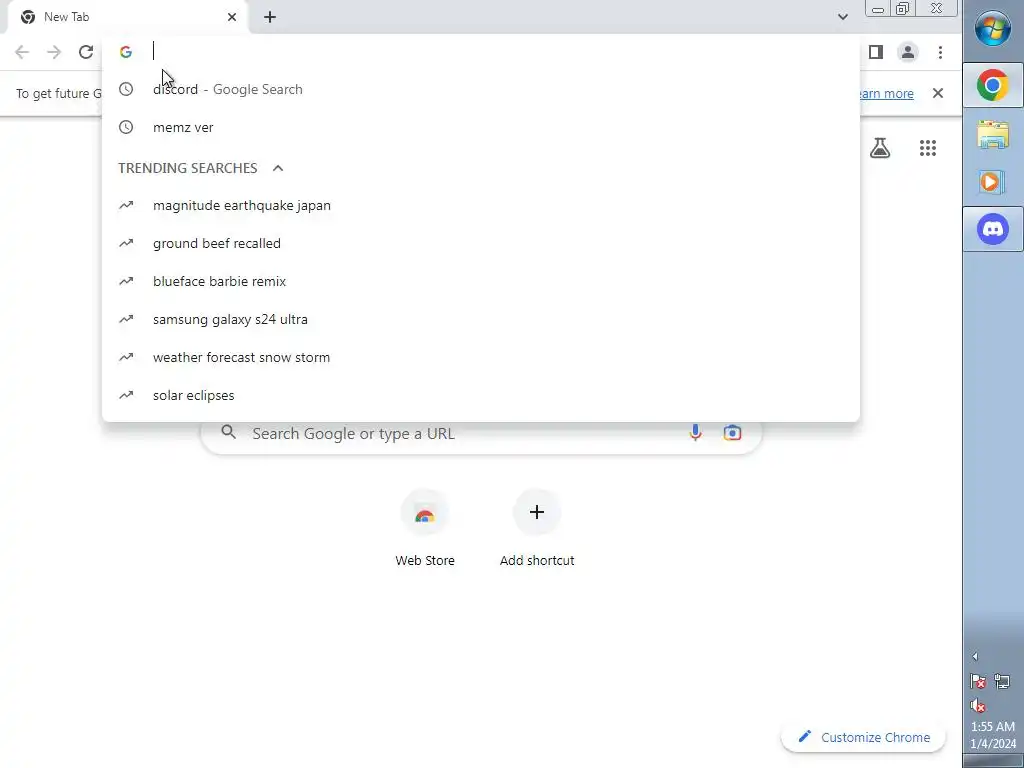Open the Search Labs flask icon
The height and width of the screenshot is (768, 1024).
(880, 148)
